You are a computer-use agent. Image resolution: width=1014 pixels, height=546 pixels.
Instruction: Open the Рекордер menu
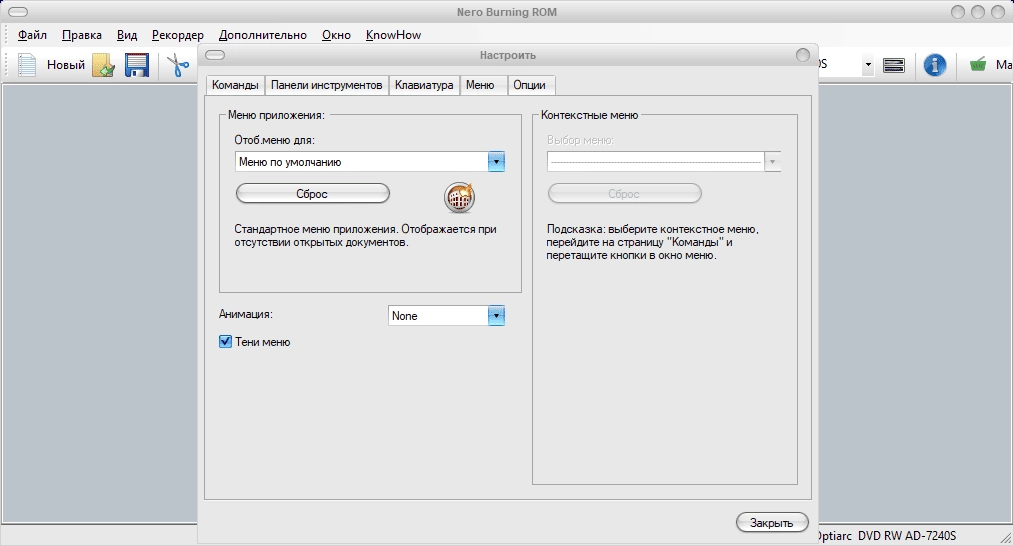[x=178, y=35]
